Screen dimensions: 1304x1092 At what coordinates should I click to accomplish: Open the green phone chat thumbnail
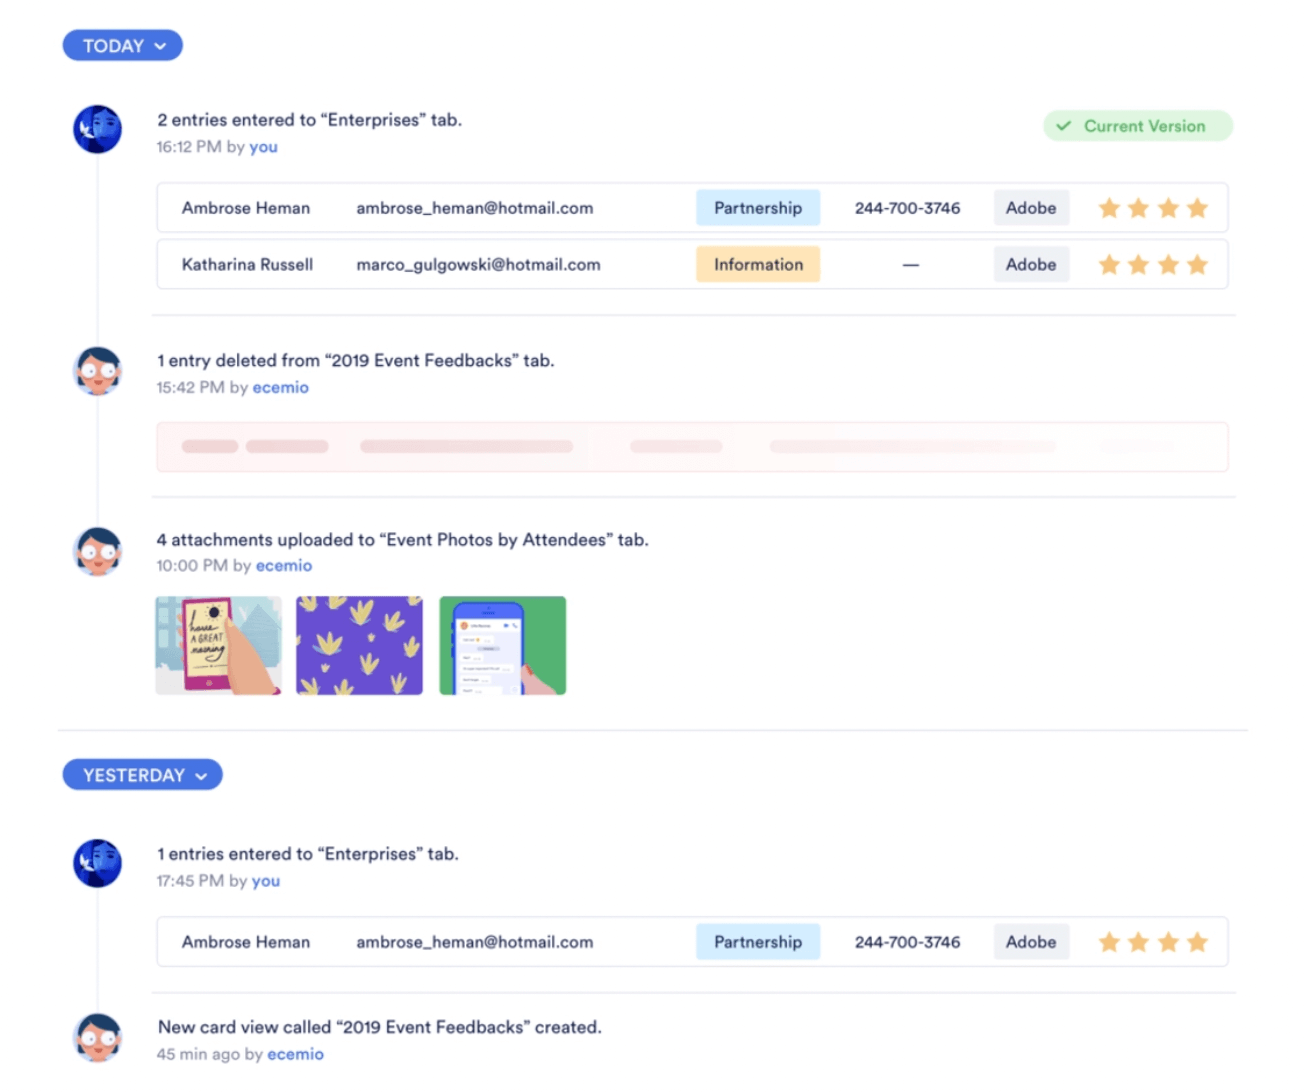(x=502, y=645)
